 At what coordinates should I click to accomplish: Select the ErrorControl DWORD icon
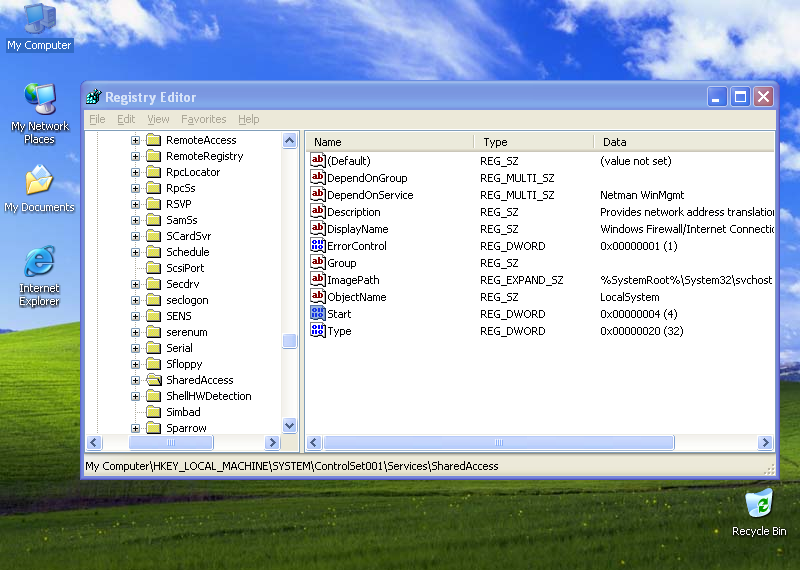click(x=317, y=245)
